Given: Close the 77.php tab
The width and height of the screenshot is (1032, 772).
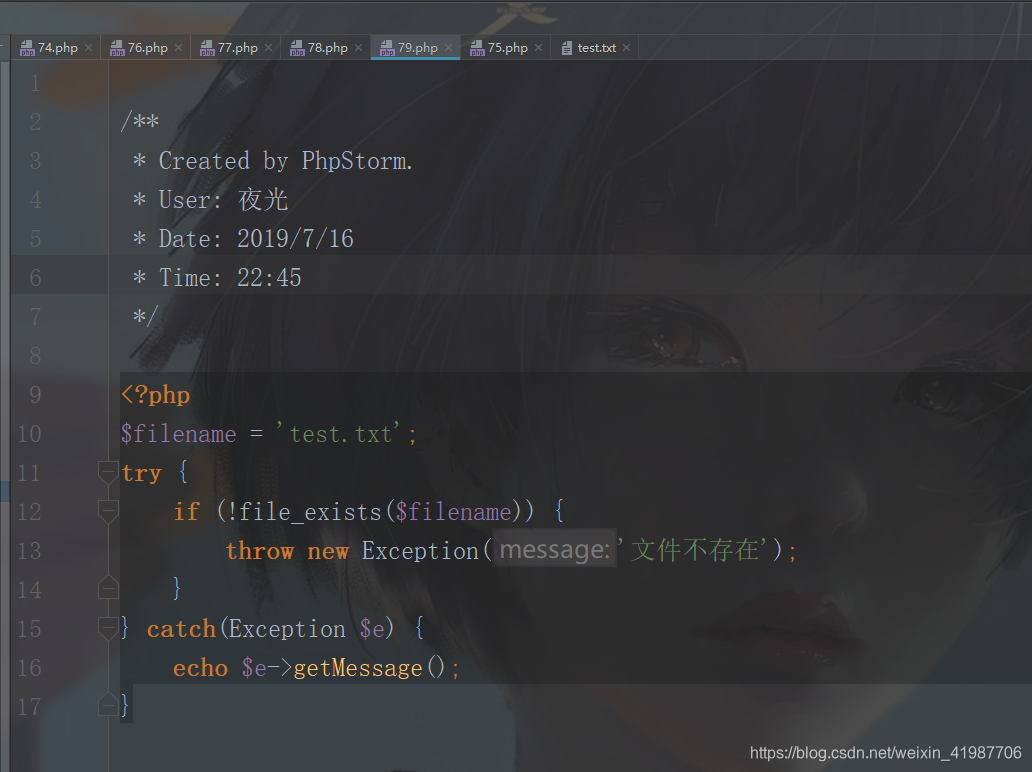Looking at the screenshot, I should [x=269, y=47].
